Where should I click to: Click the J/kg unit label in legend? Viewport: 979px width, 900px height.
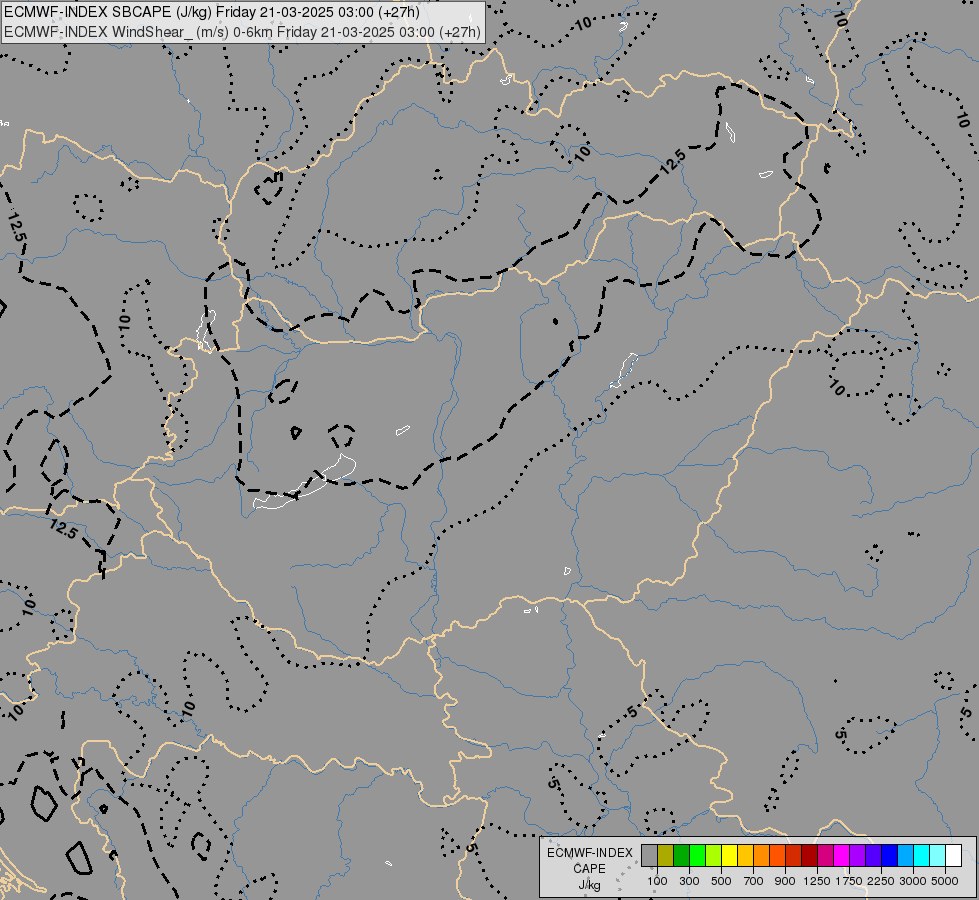click(589, 885)
